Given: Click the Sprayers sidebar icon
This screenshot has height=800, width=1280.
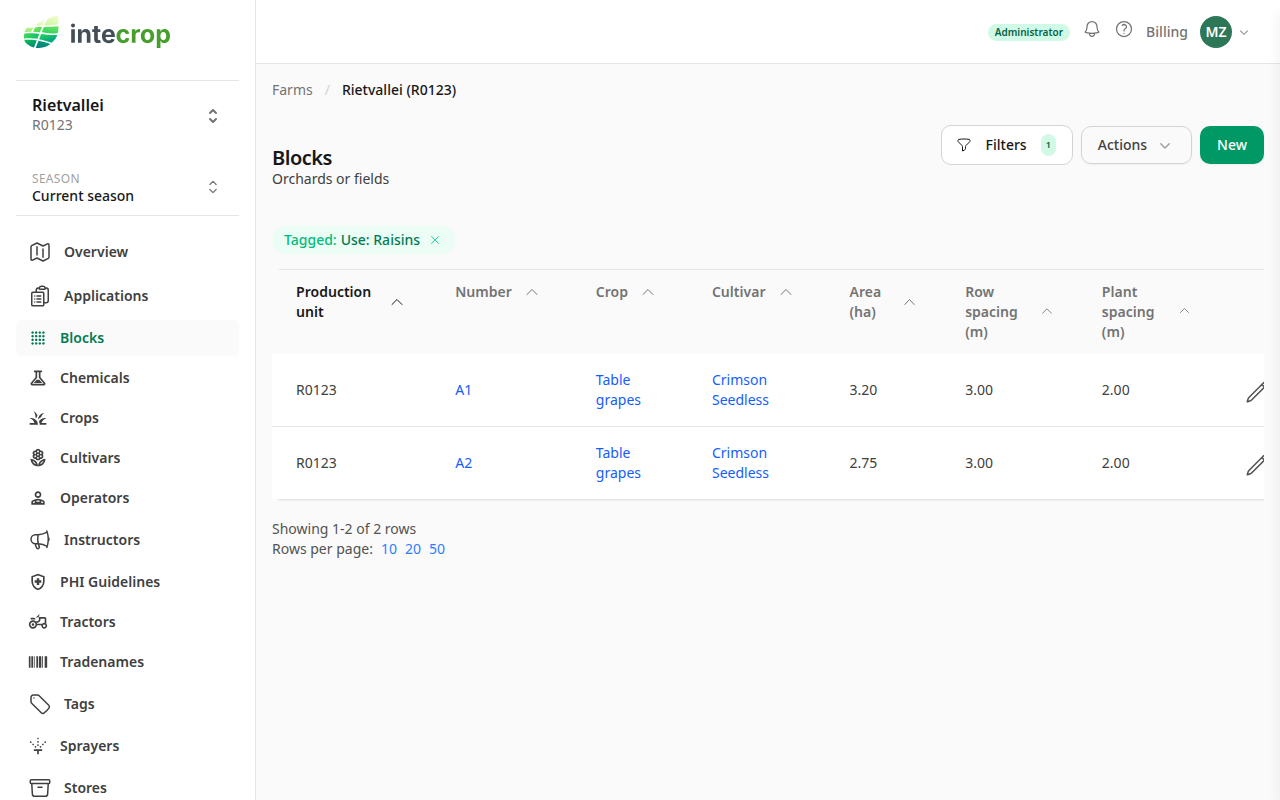Looking at the screenshot, I should [x=38, y=746].
